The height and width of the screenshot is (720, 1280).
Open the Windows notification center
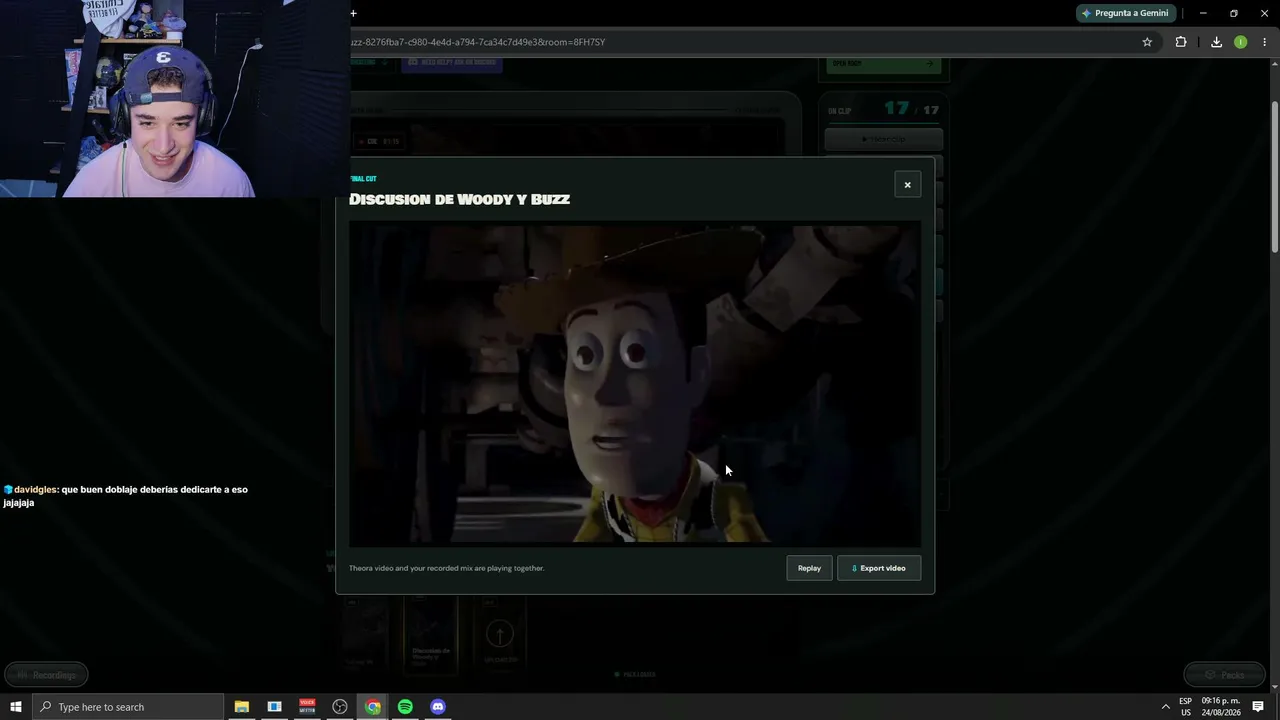coord(1258,707)
